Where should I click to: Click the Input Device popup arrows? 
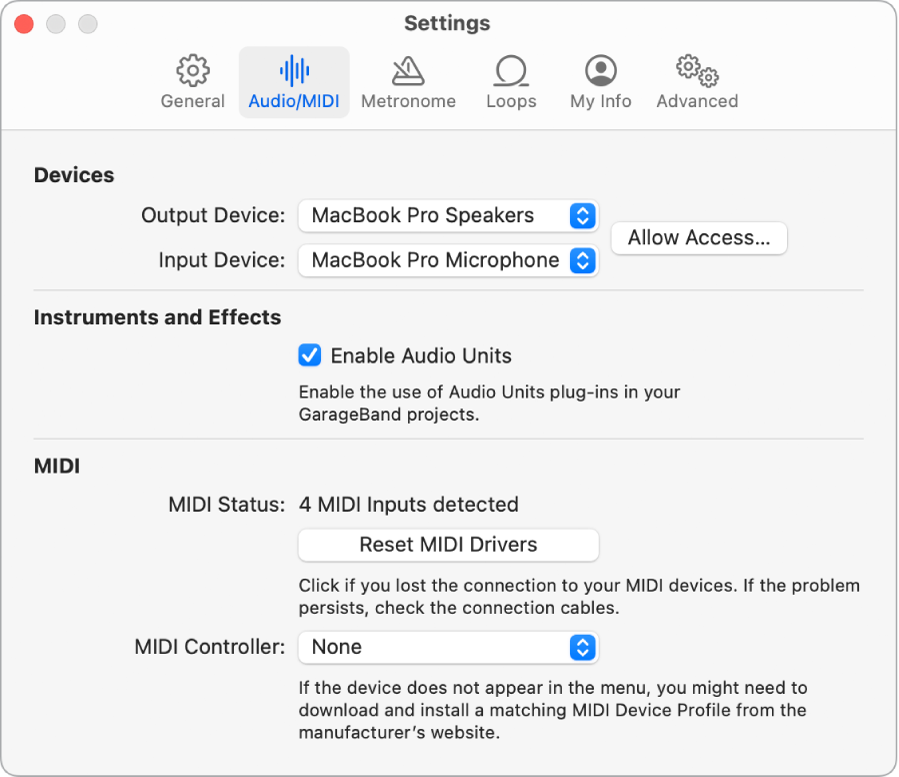583,260
